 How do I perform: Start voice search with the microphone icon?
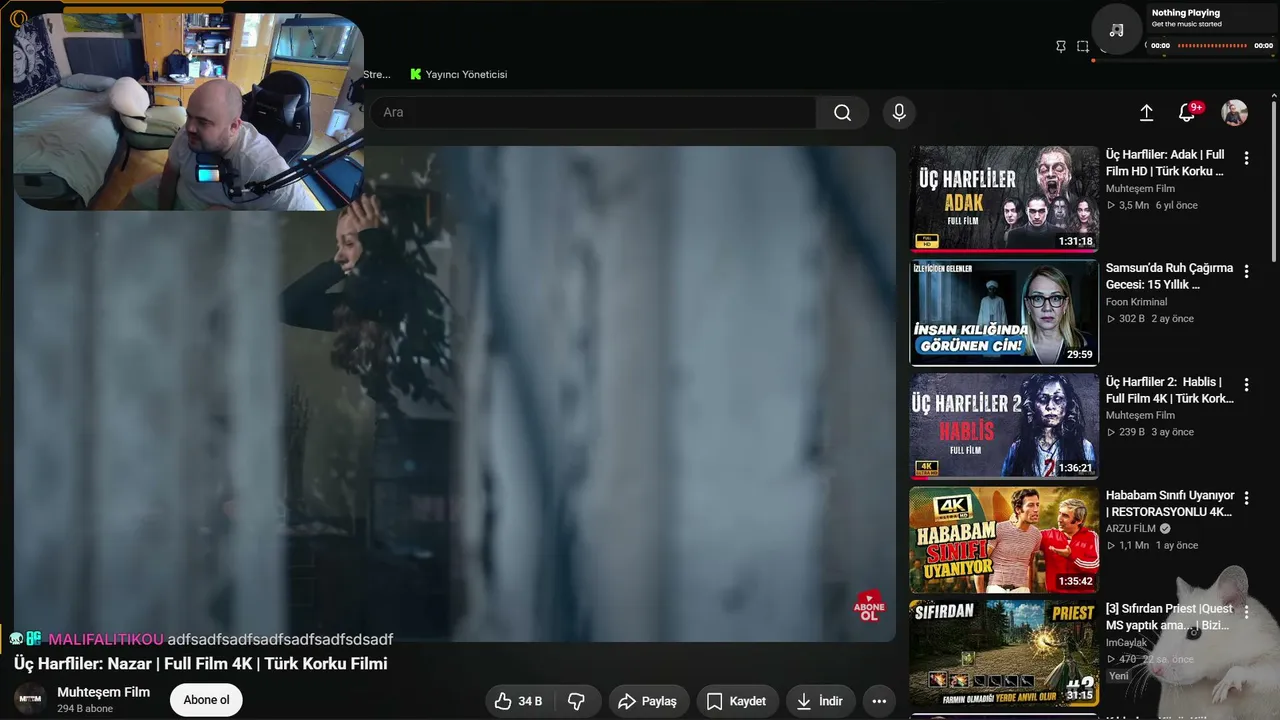[899, 113]
